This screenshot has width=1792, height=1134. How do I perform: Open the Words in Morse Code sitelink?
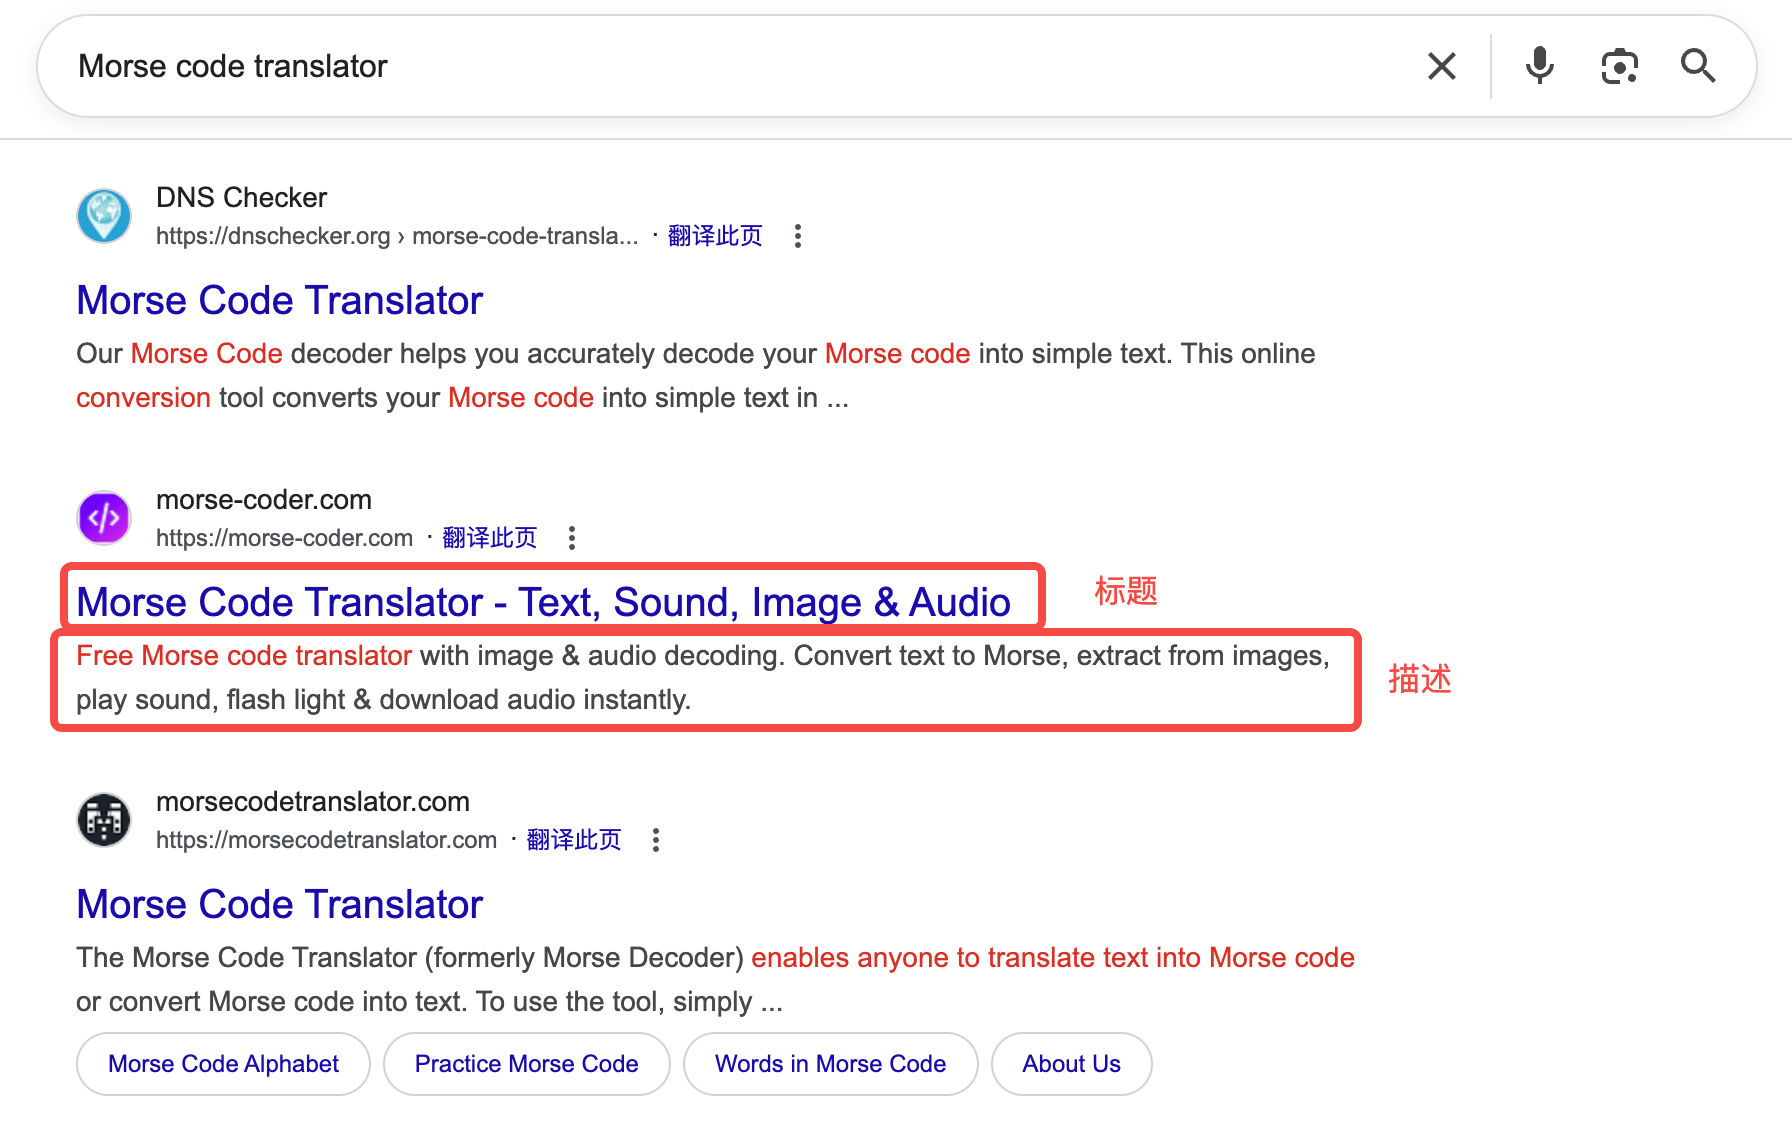click(x=830, y=1064)
